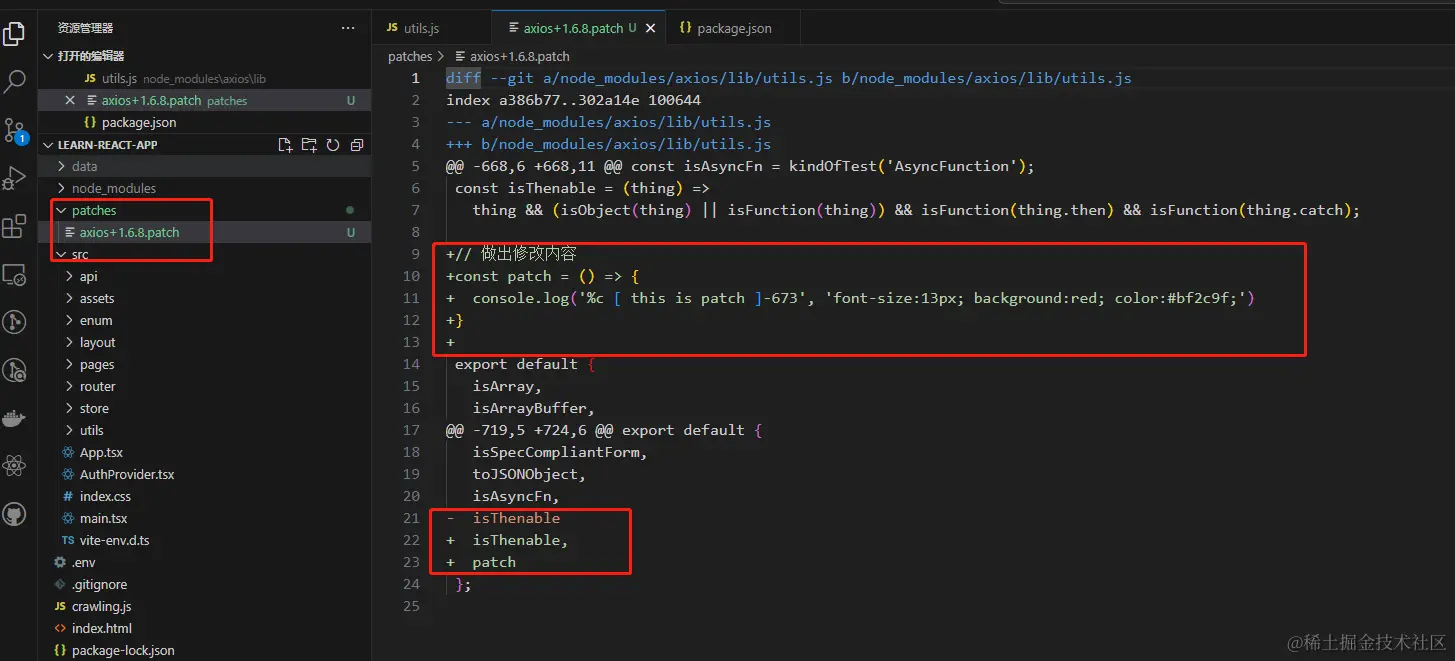Screen dimensions: 1455x661
Task: Expand the assets folder
Action: pos(70,298)
